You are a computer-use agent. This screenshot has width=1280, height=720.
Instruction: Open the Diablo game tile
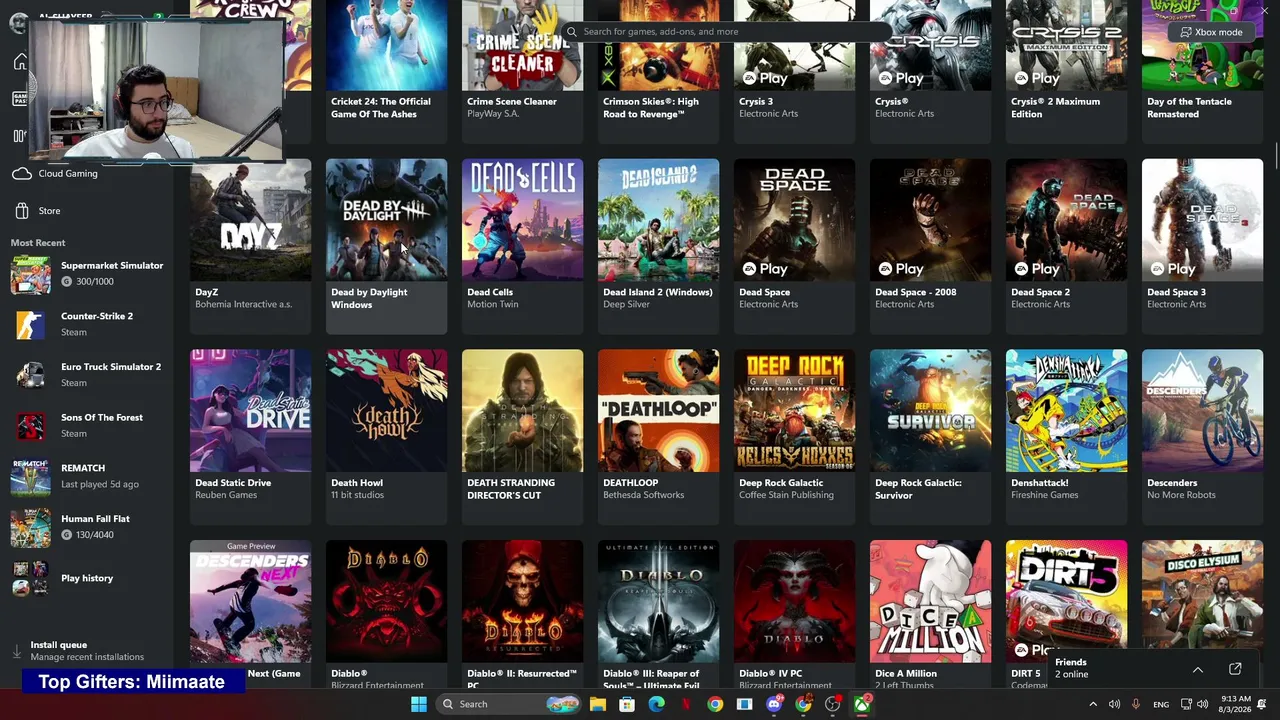click(386, 614)
